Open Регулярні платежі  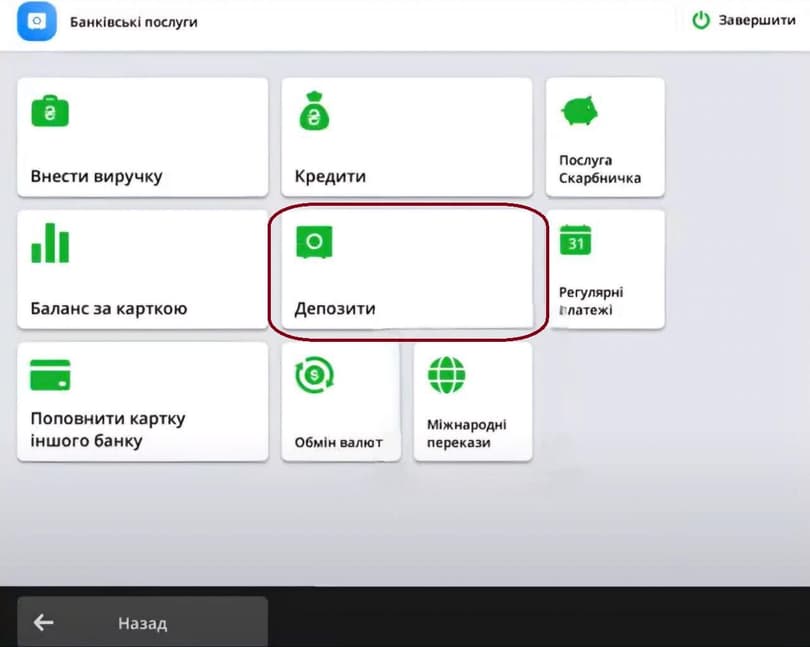coord(605,269)
